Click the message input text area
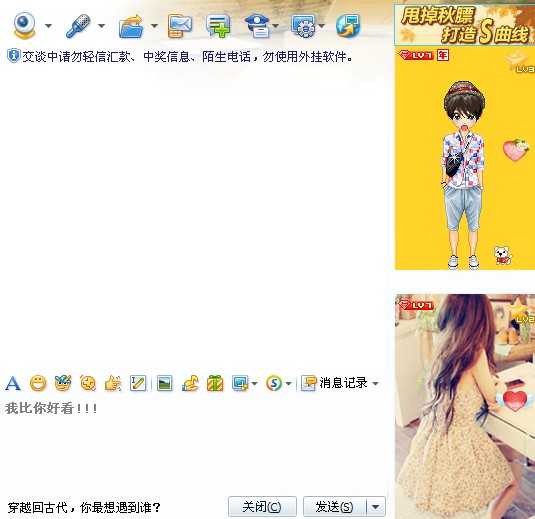This screenshot has width=535, height=519. [x=193, y=445]
